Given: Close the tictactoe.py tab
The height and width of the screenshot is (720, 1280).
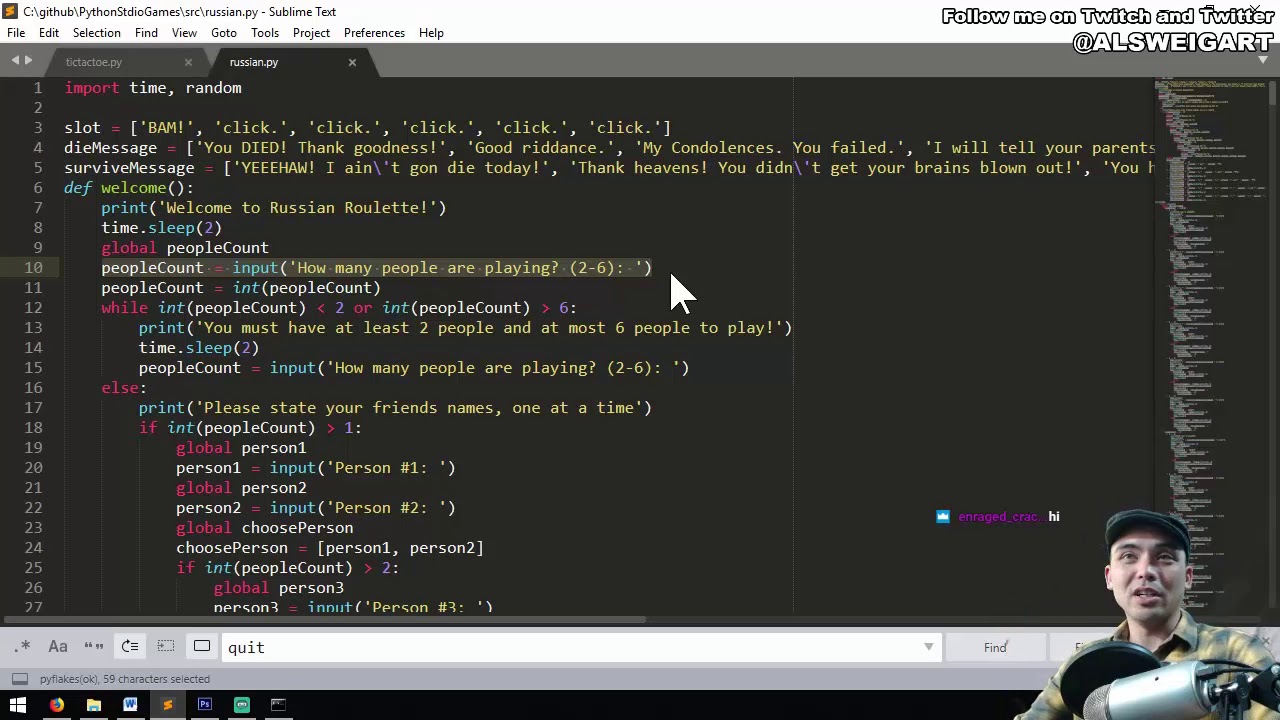Looking at the screenshot, I should tap(188, 62).
